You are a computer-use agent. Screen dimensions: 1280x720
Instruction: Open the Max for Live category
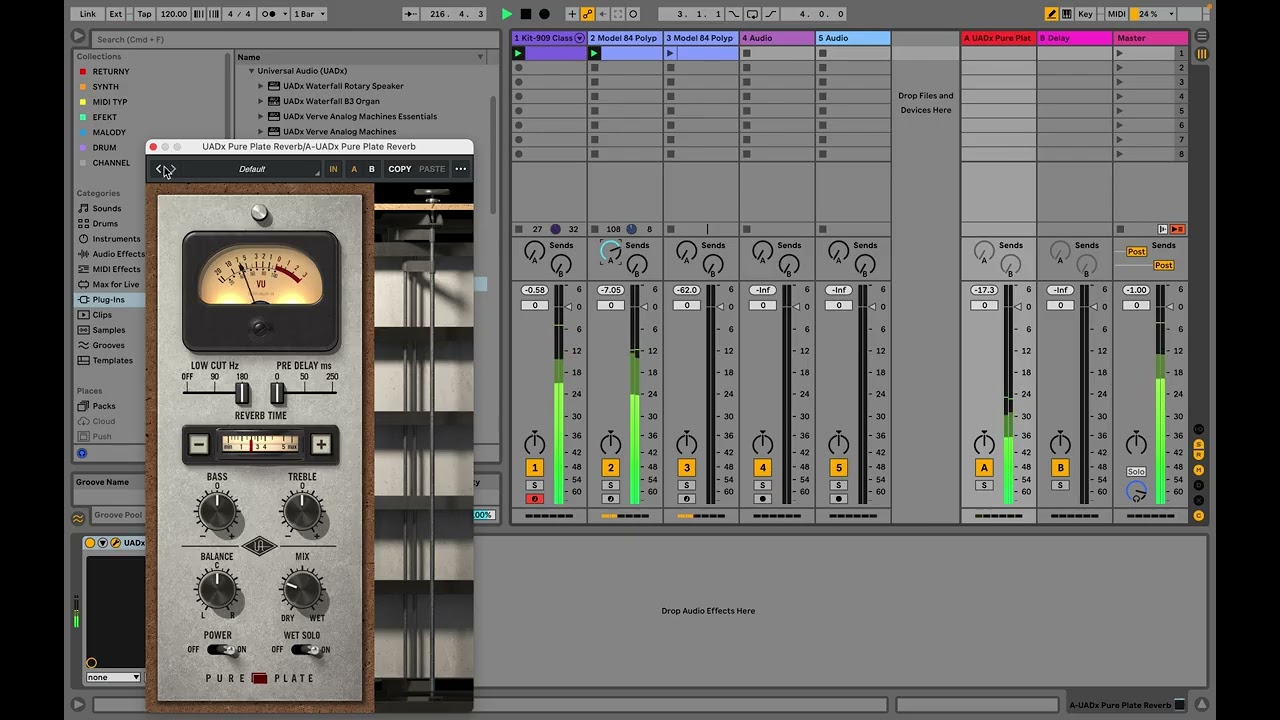click(116, 285)
